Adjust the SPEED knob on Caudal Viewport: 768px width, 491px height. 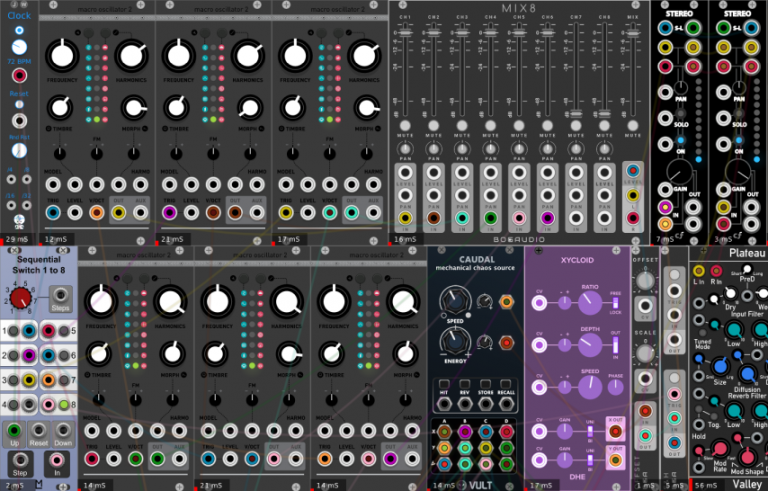tap(455, 301)
